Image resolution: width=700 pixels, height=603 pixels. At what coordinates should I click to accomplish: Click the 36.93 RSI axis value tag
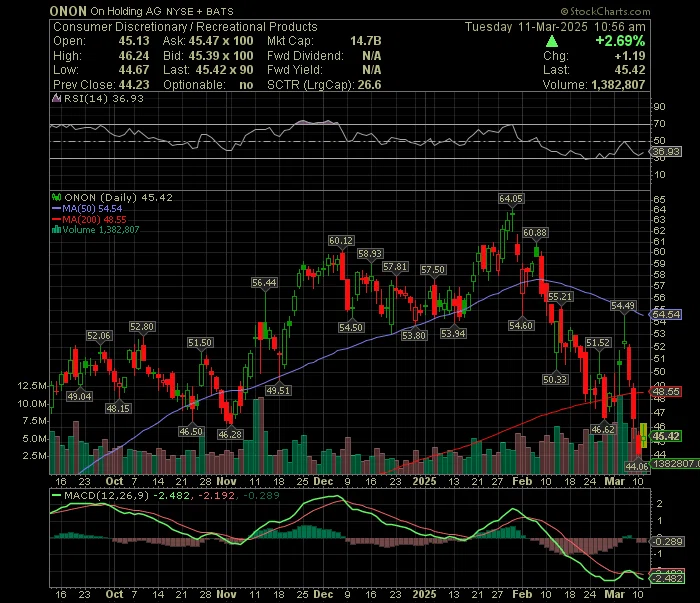(665, 152)
